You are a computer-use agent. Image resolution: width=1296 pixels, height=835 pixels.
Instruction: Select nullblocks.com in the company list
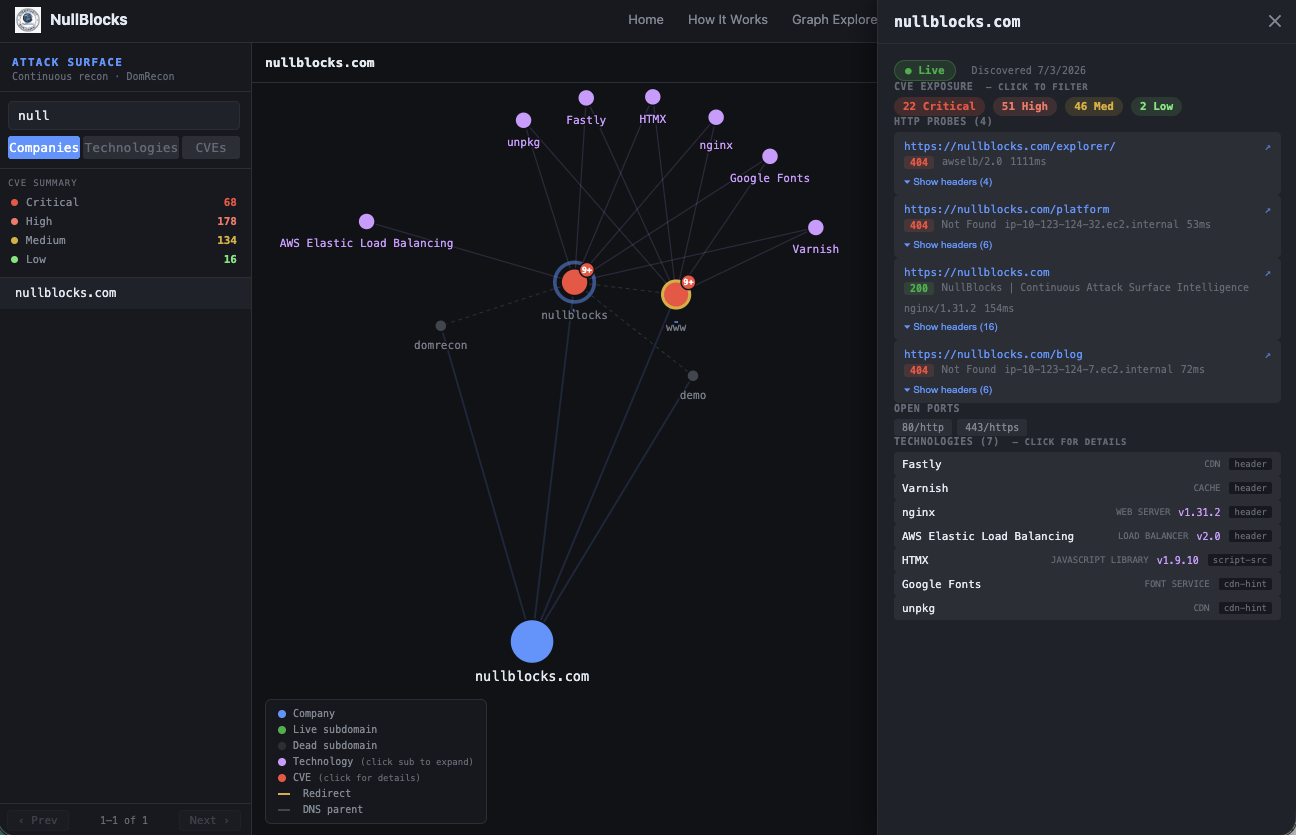pos(125,293)
